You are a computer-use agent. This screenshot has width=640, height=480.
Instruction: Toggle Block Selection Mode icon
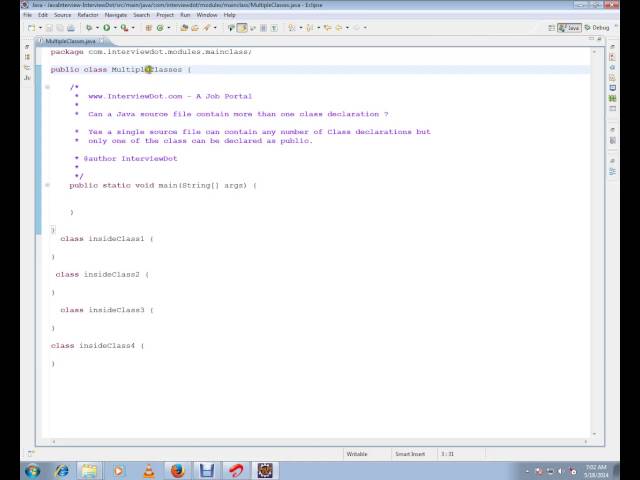coord(263,28)
